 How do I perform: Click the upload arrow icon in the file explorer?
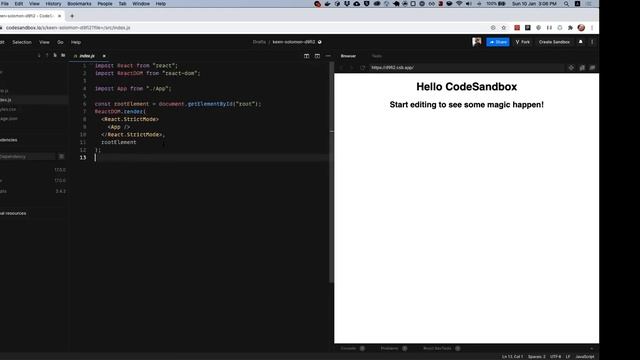click(47, 55)
